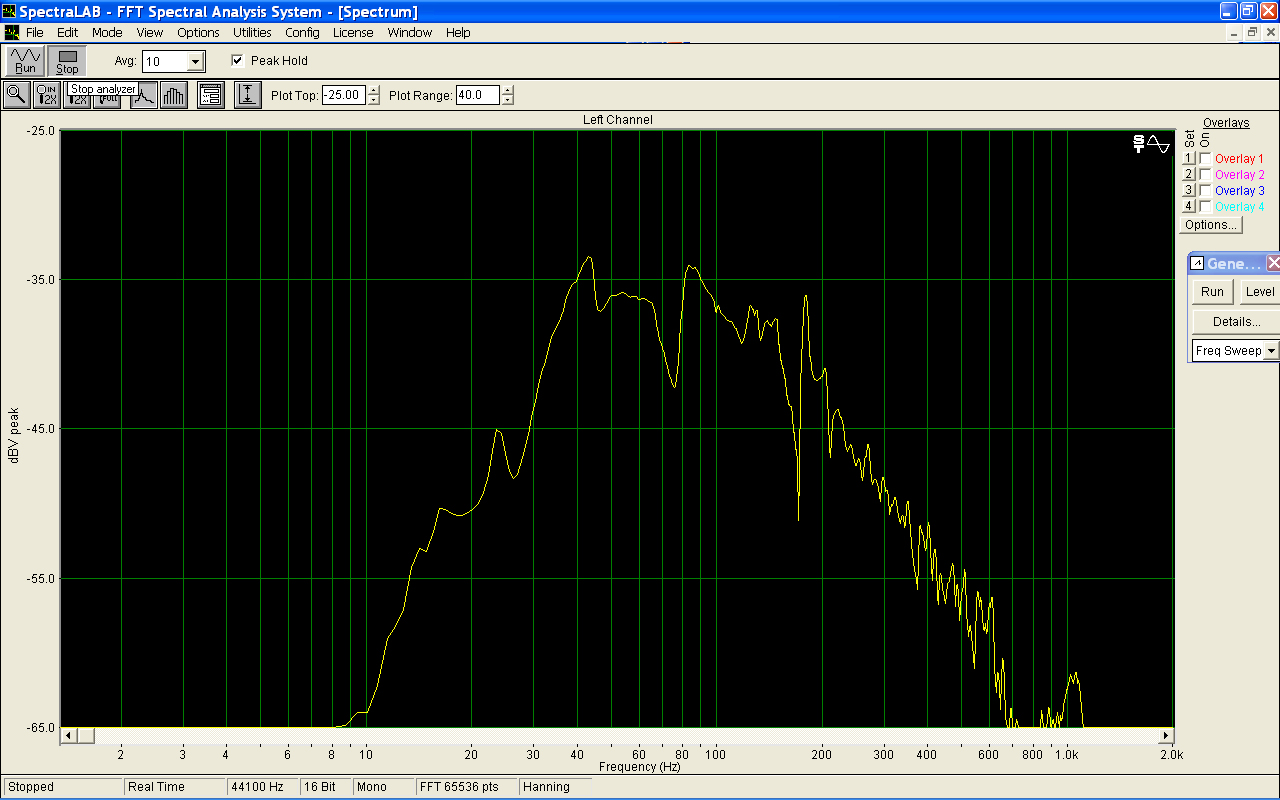1280x800 pixels.
Task: Click the Zoom In 2X icon
Action: point(47,95)
